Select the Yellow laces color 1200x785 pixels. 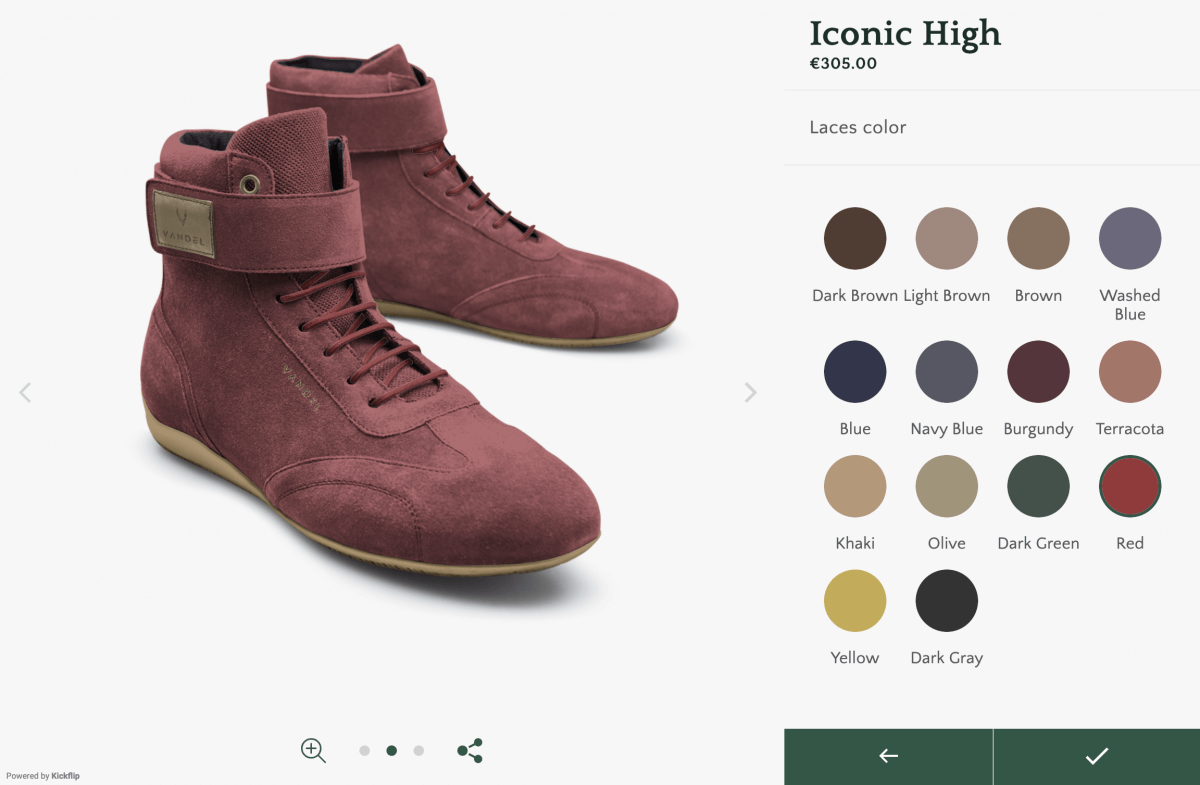pyautogui.click(x=855, y=601)
